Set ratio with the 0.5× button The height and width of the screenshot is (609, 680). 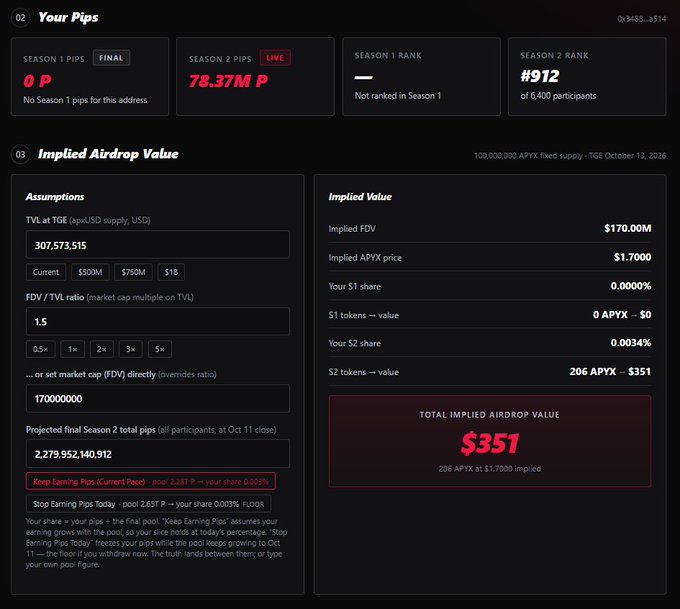coord(41,349)
